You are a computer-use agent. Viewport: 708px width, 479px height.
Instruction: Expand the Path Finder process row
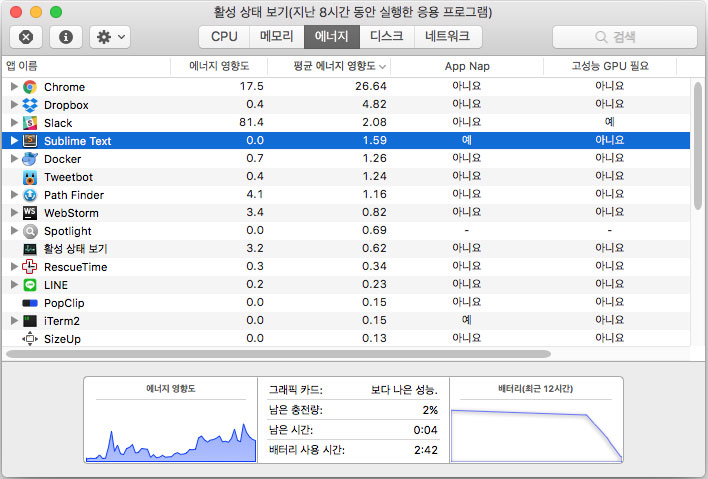coord(14,195)
